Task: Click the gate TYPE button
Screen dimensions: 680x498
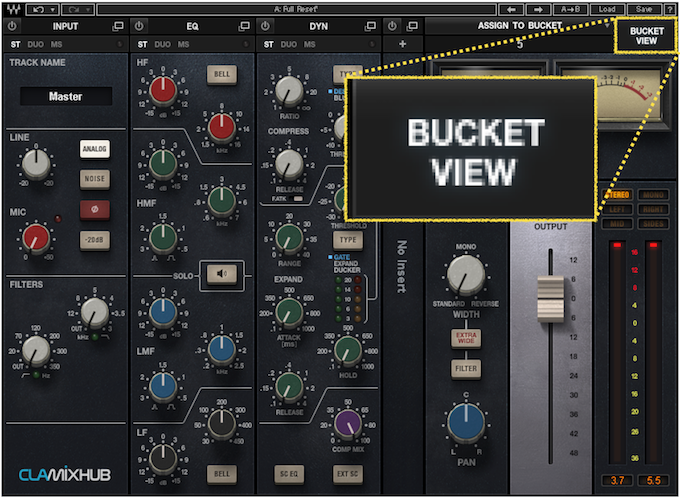Action: (x=348, y=239)
